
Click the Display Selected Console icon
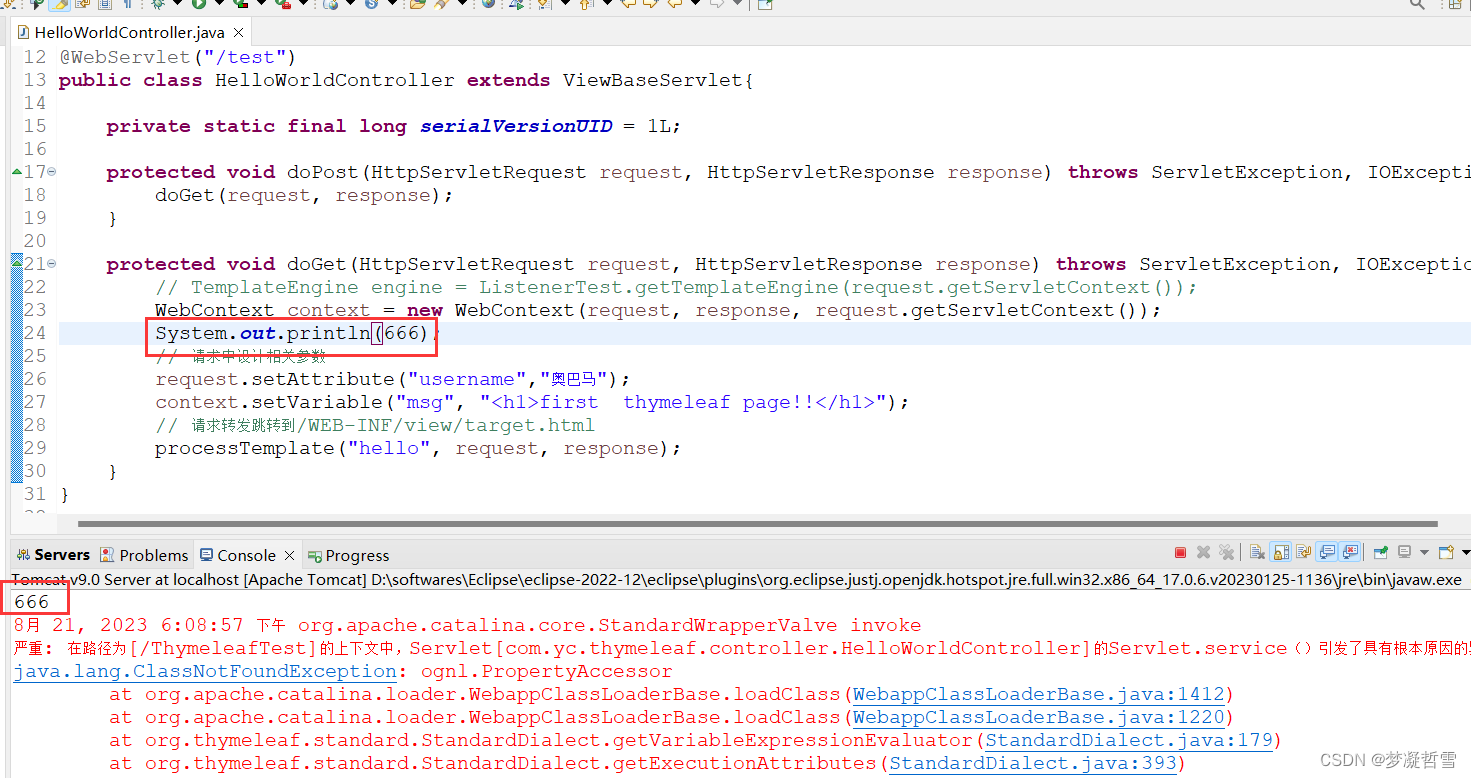pos(1404,552)
